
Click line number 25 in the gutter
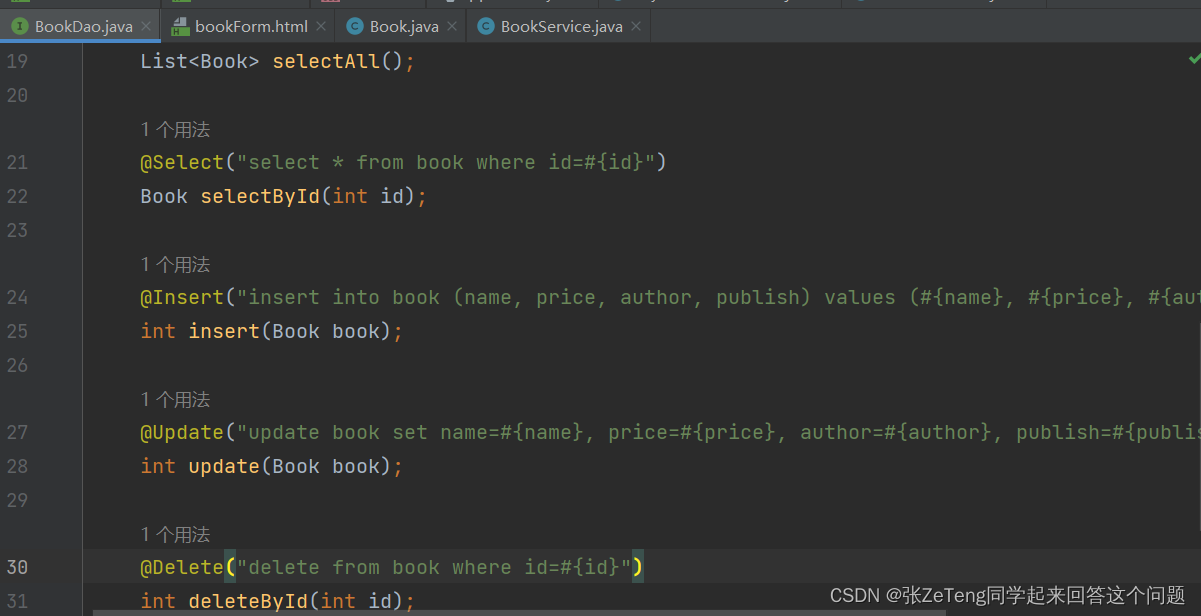point(17,331)
